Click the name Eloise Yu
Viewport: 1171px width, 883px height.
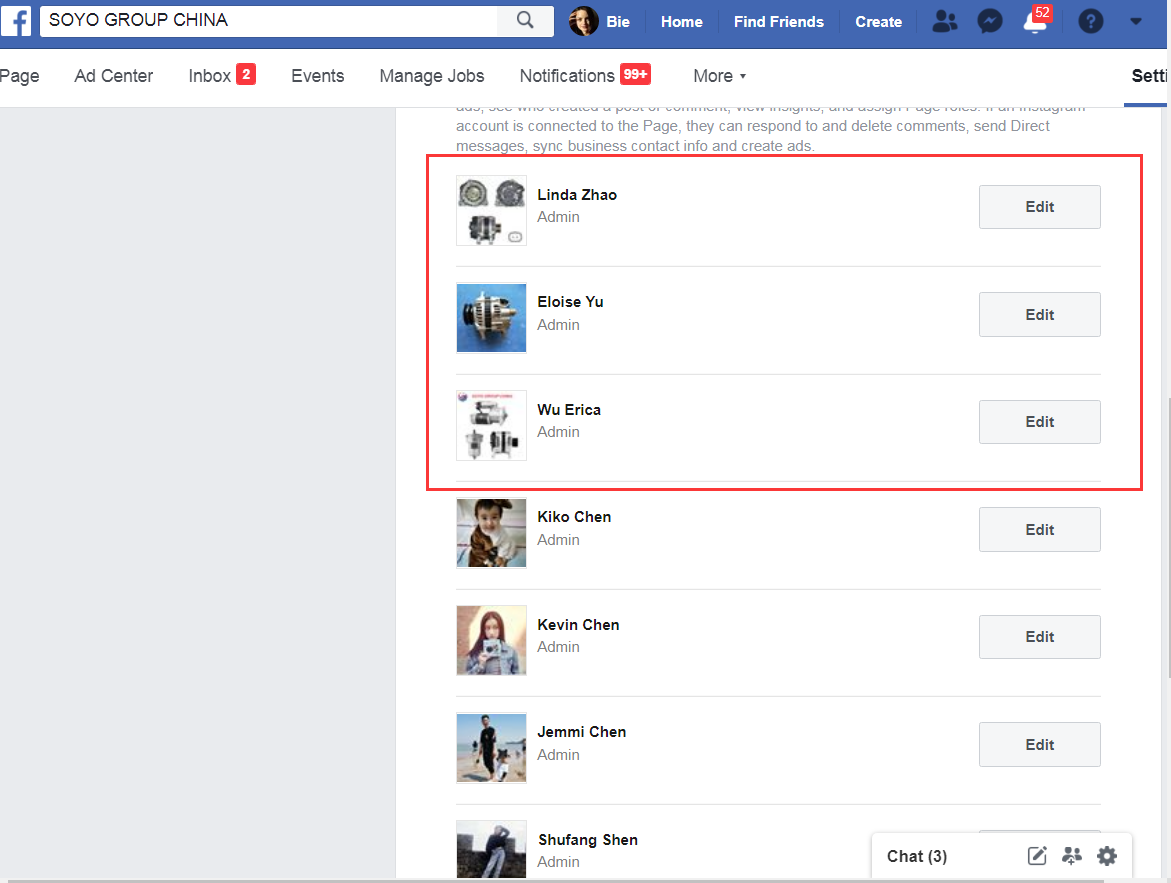(570, 302)
